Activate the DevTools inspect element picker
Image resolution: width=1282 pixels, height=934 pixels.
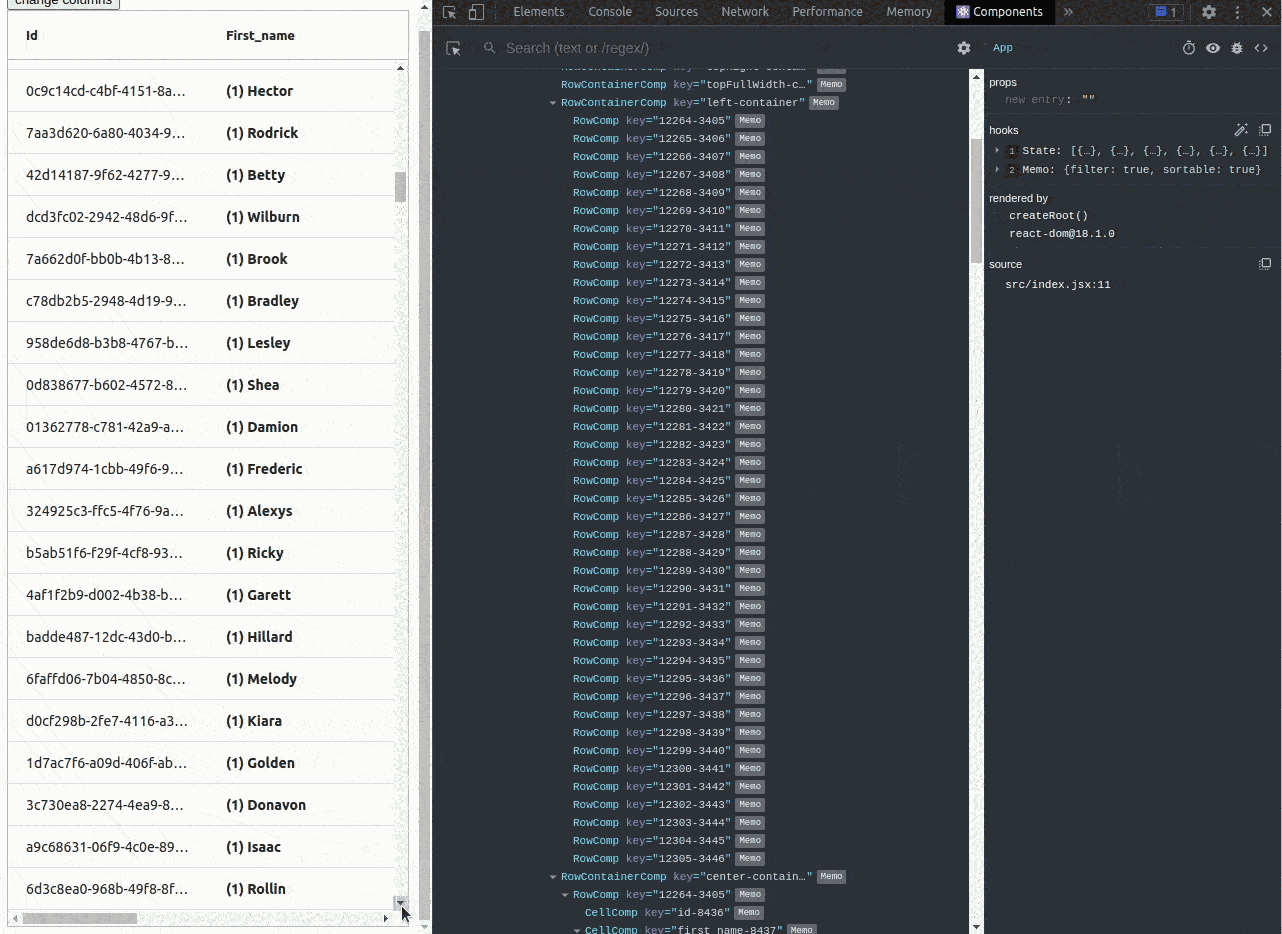point(450,12)
